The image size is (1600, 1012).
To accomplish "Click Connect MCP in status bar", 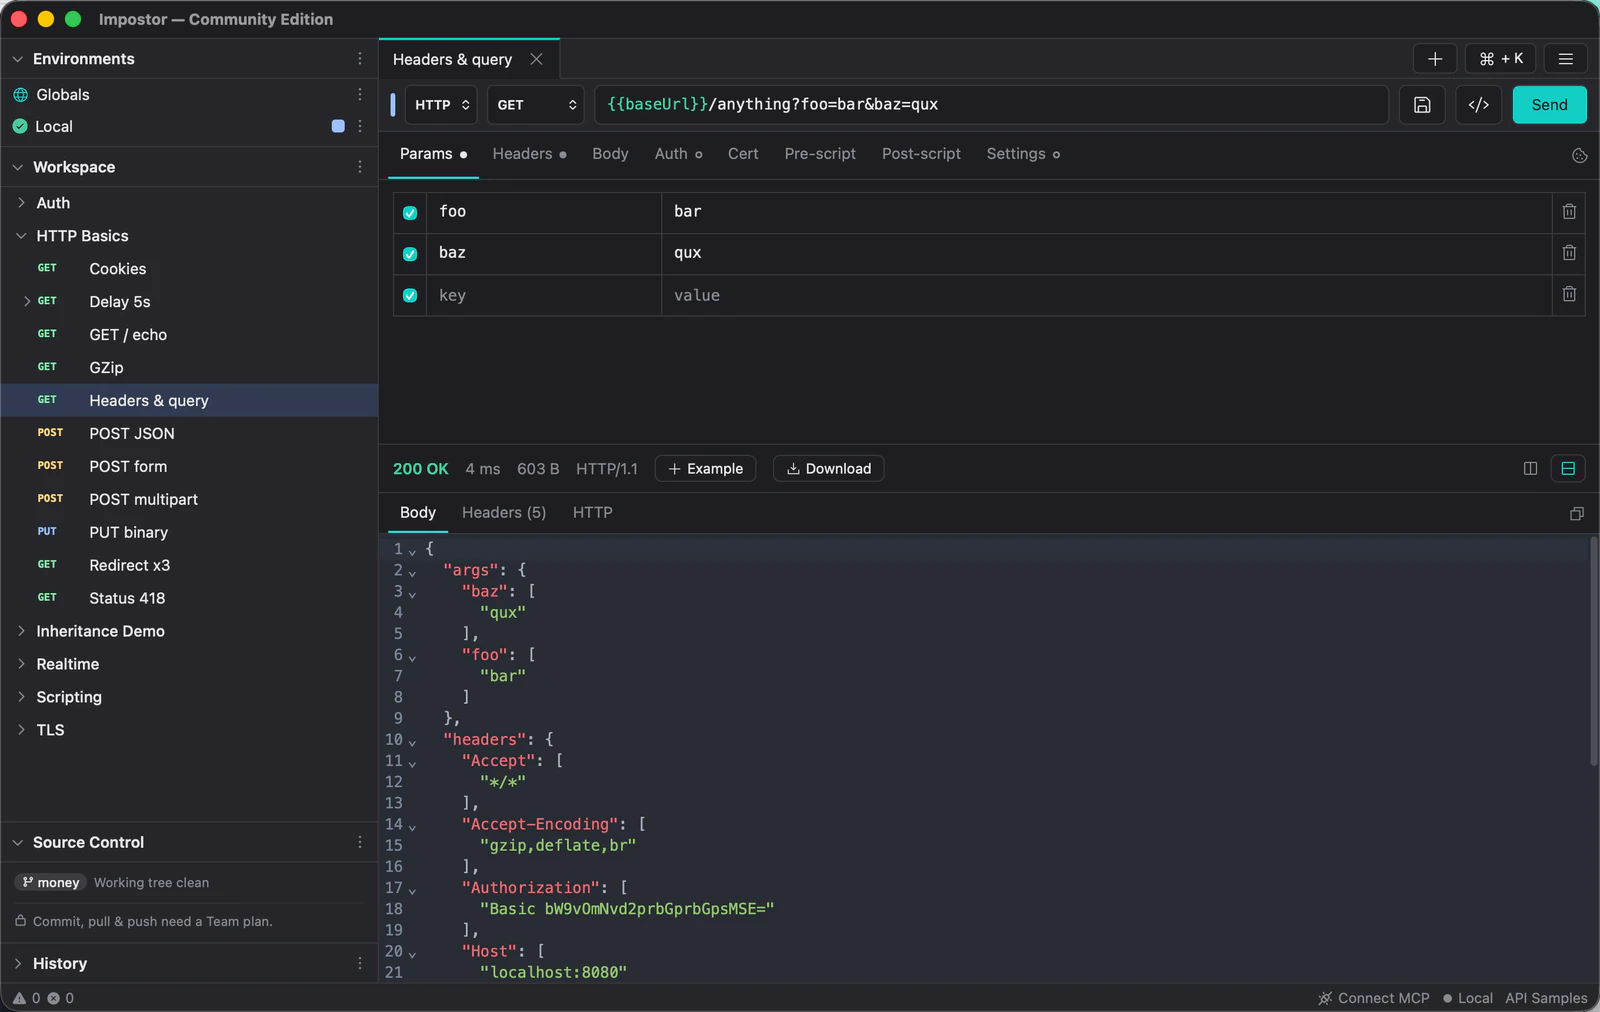I will (1374, 998).
